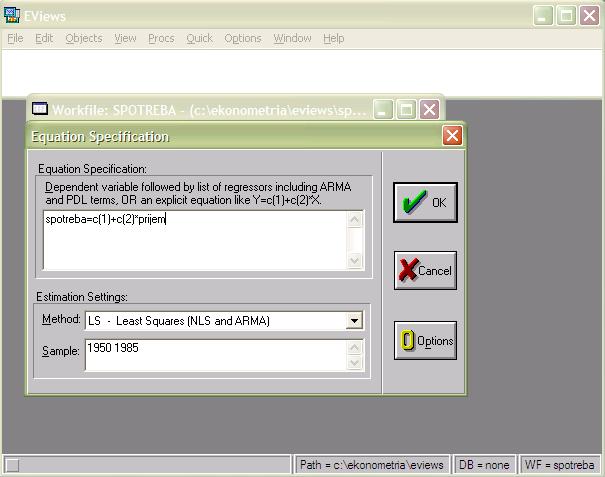Open the Help menu
Screen dimensions: 605x477
coord(333,38)
